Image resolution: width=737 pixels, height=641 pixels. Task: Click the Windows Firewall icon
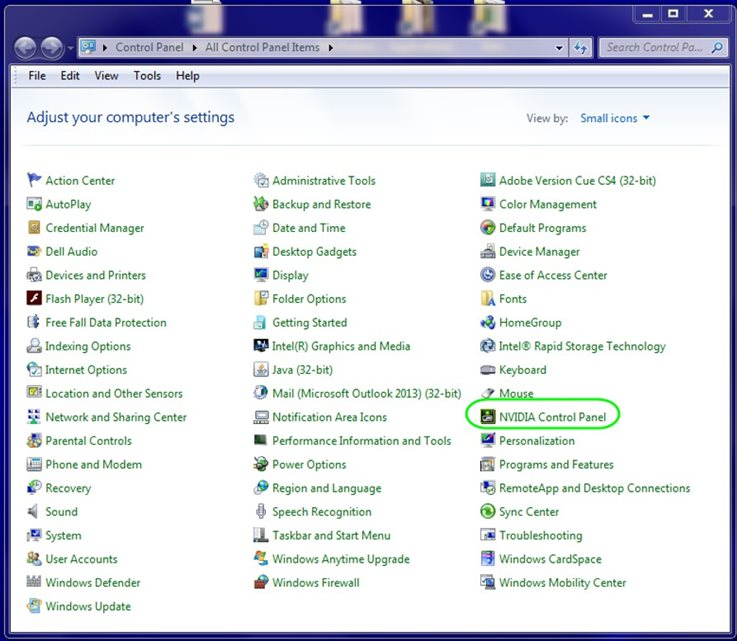tap(261, 582)
